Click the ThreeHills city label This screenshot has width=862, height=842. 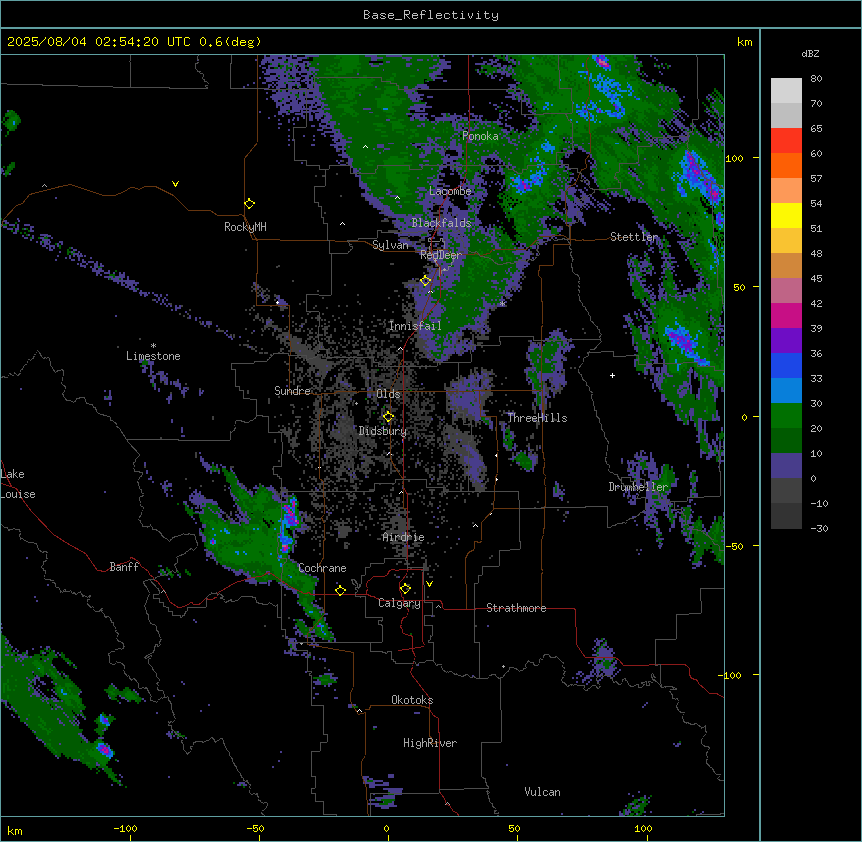(x=537, y=418)
